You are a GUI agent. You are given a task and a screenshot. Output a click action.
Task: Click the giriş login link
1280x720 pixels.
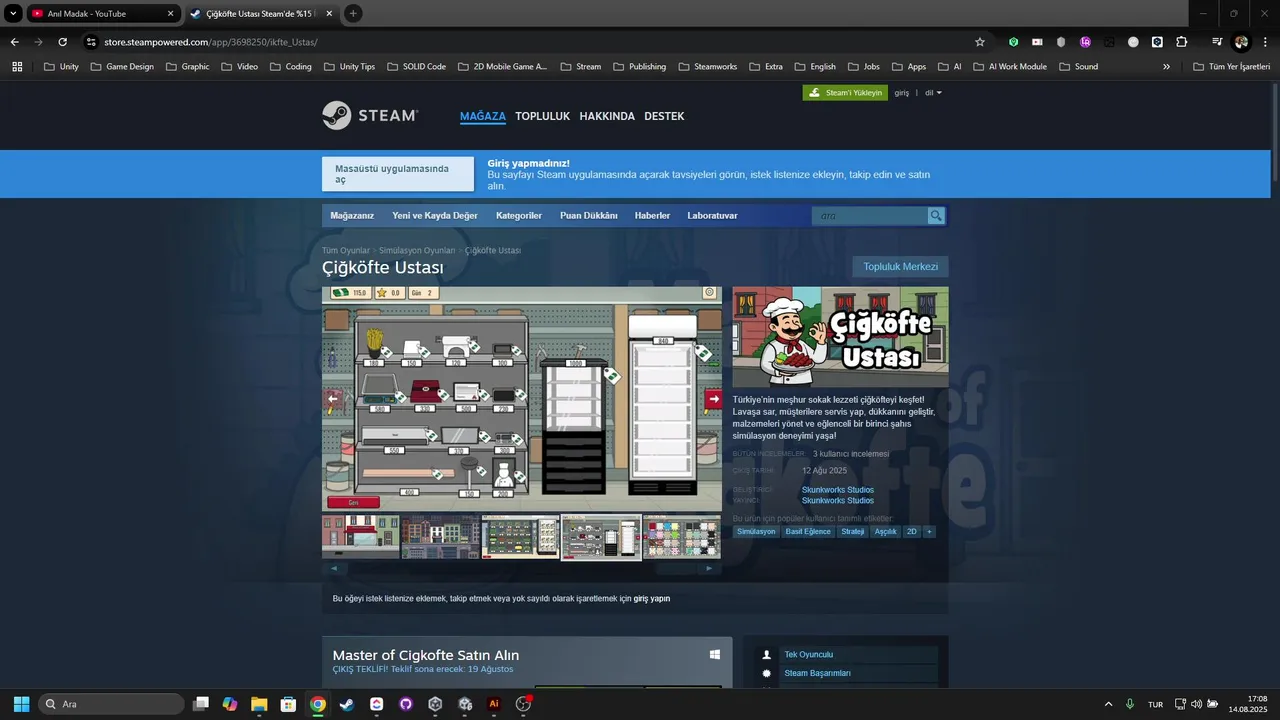pyautogui.click(x=902, y=93)
